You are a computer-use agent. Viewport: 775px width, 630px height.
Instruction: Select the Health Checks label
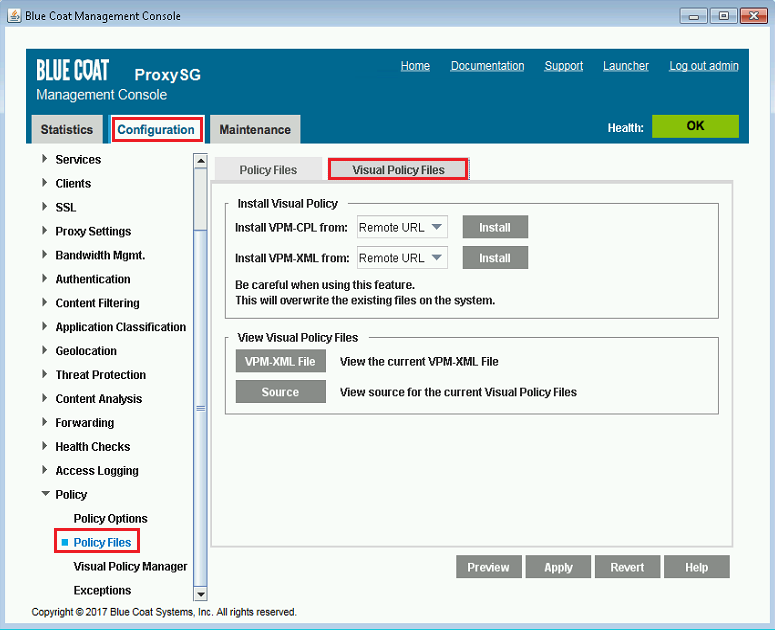(x=92, y=447)
